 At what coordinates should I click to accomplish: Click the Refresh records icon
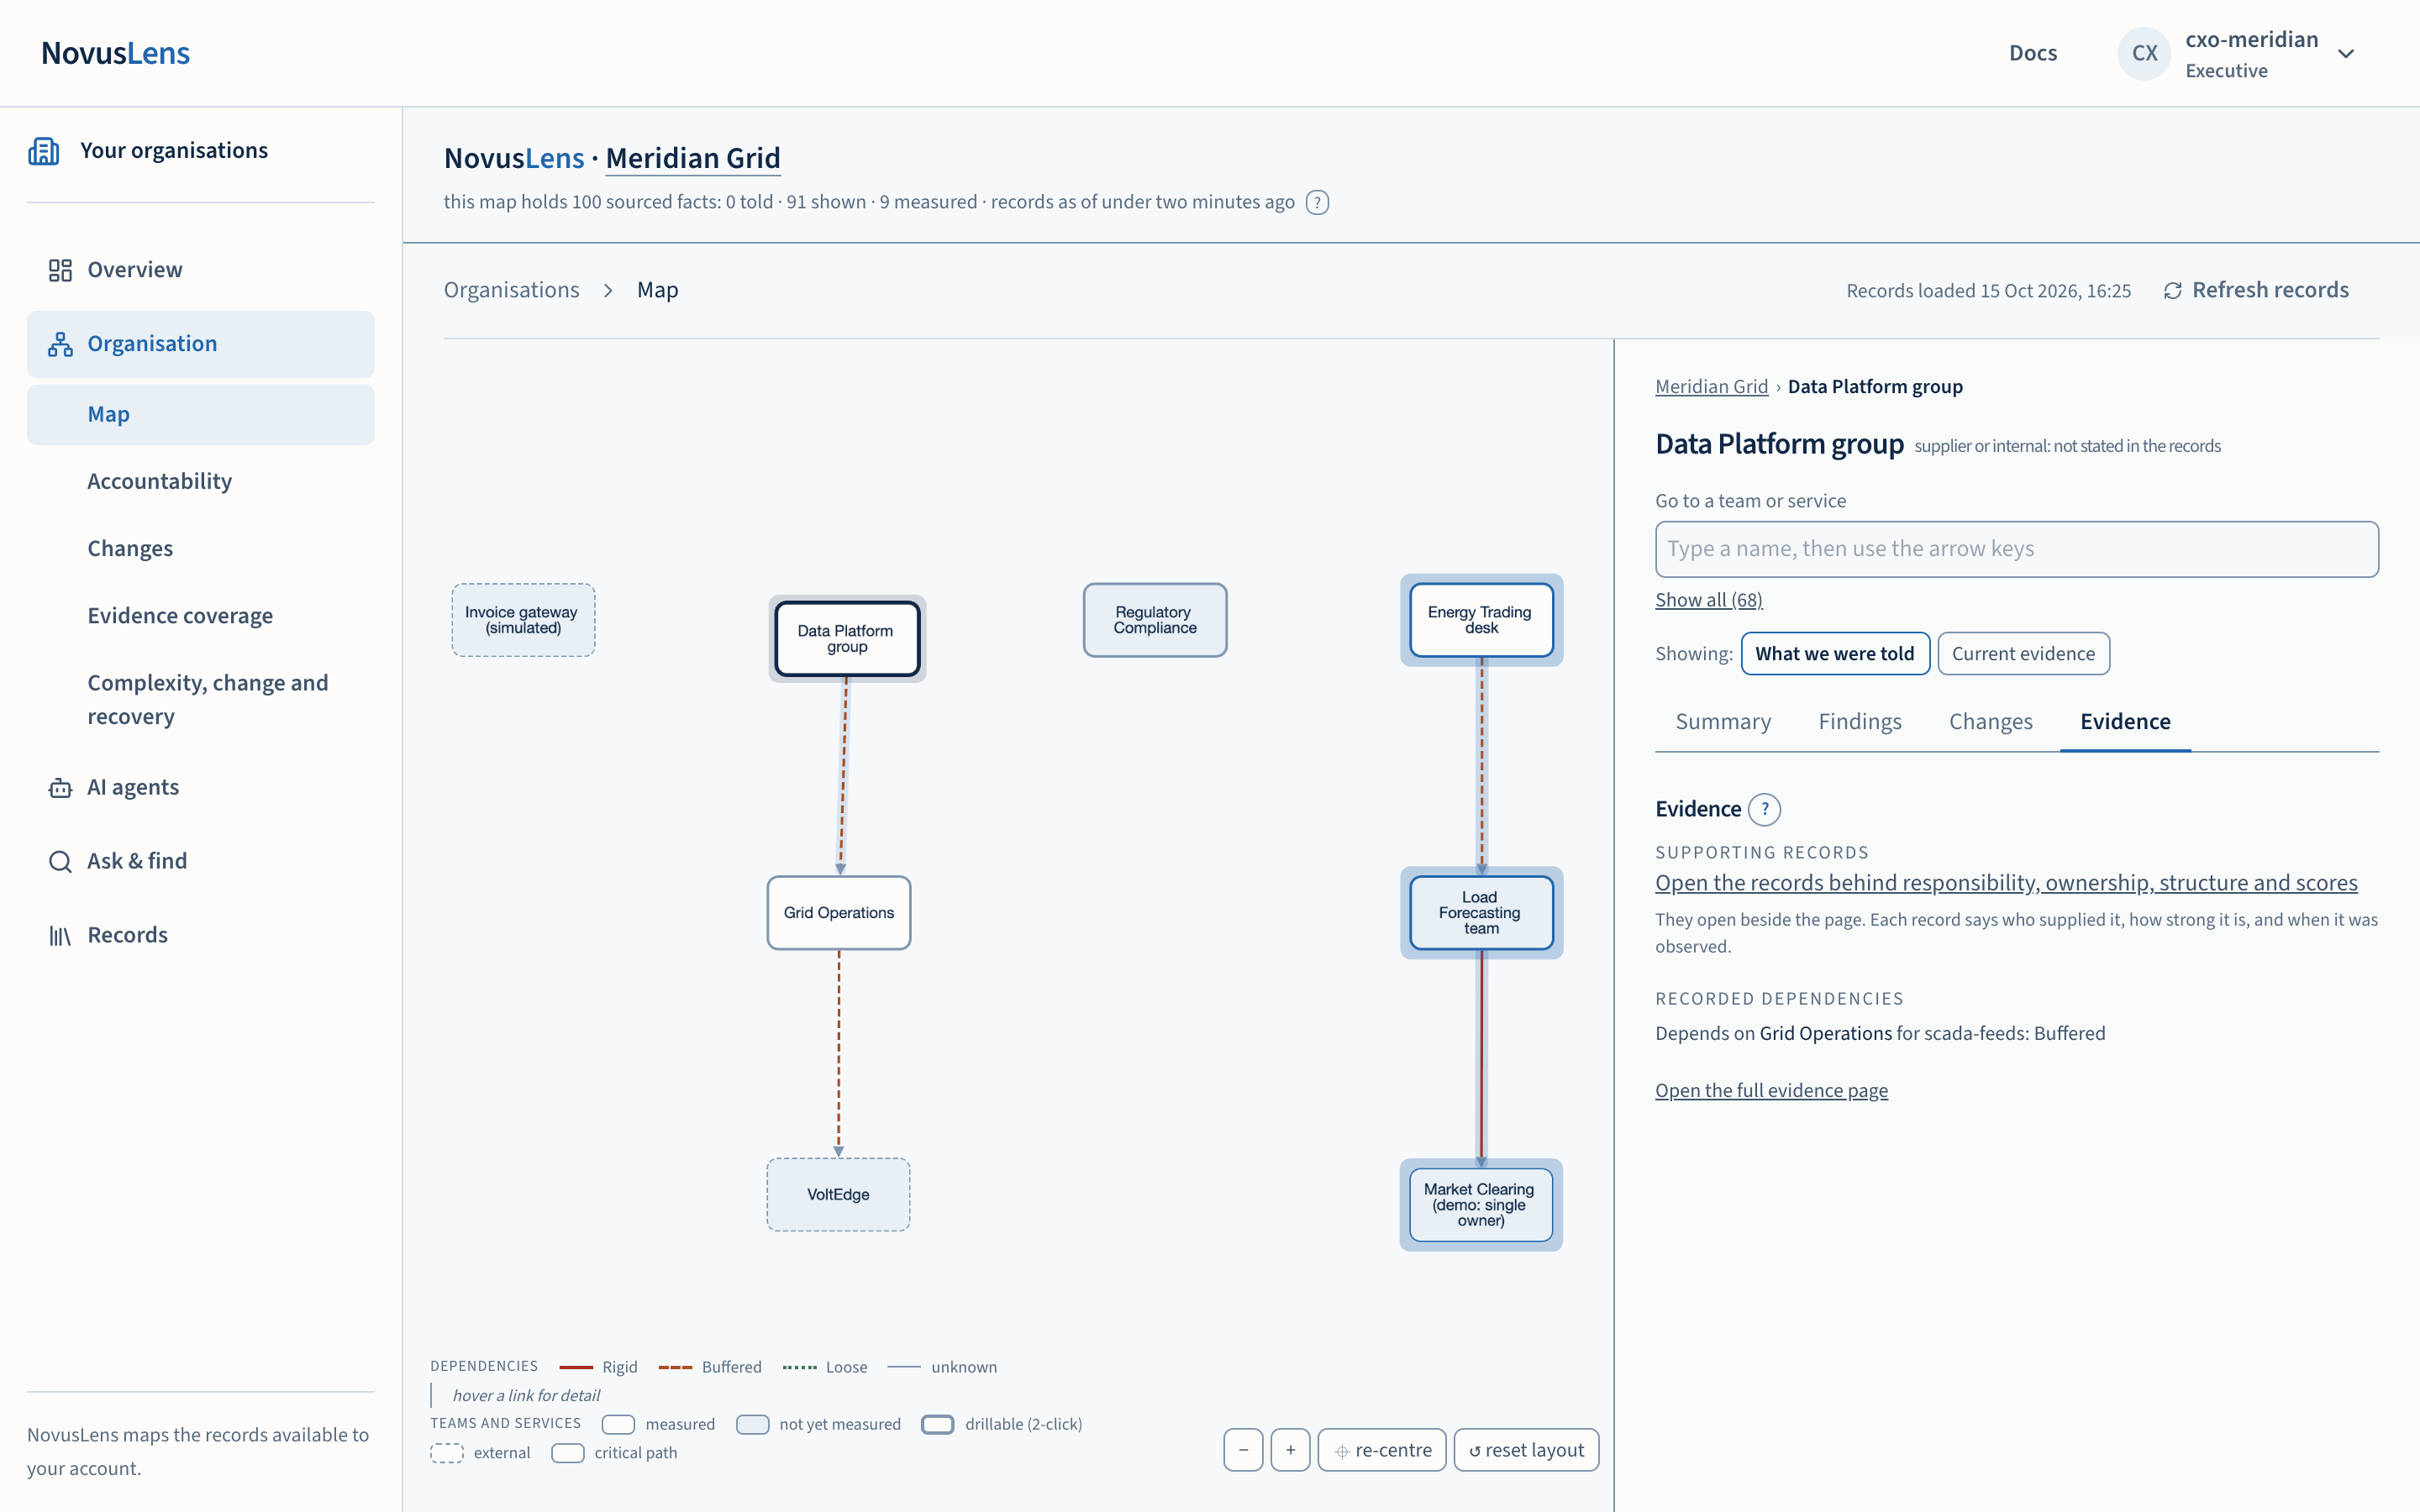pos(2172,291)
